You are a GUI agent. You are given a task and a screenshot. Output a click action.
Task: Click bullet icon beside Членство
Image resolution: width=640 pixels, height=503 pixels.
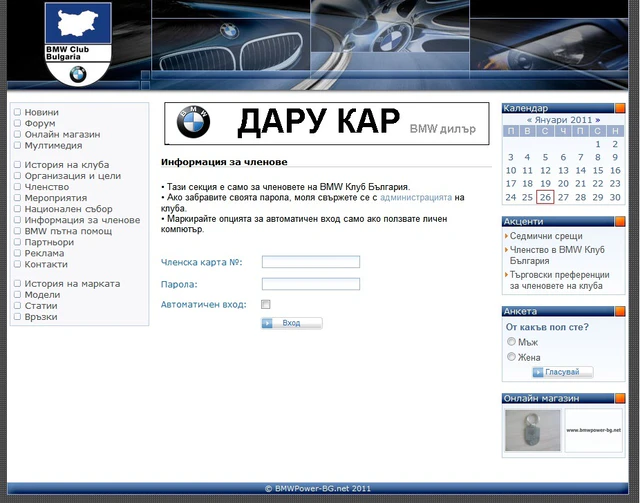[17, 187]
